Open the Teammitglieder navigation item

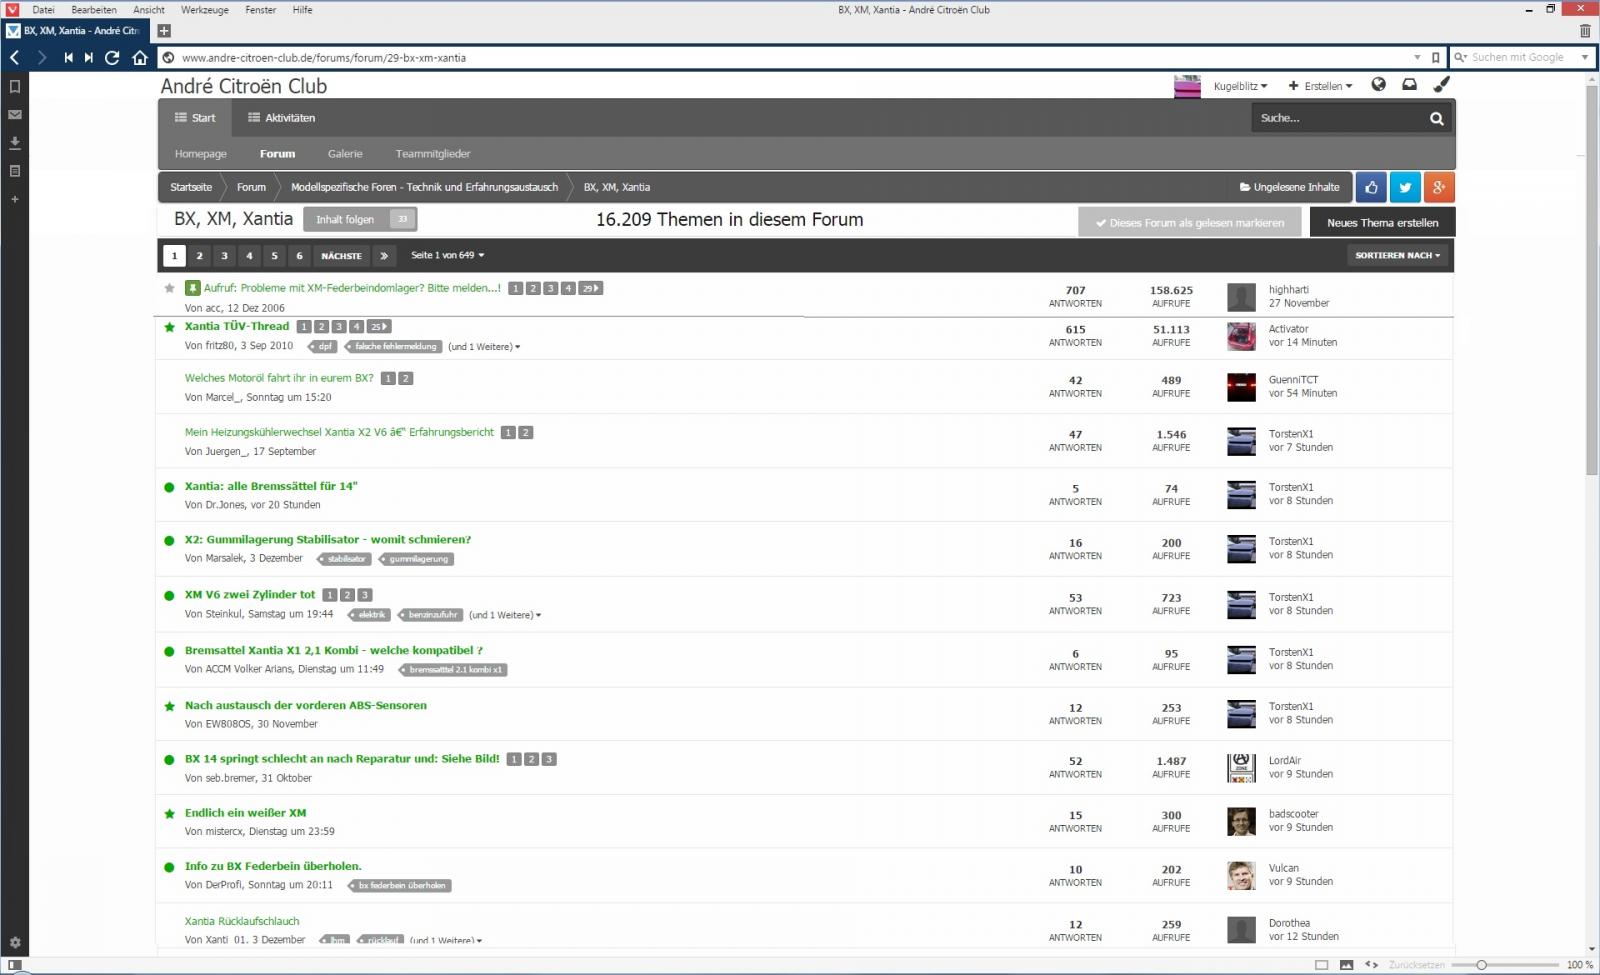coord(433,154)
